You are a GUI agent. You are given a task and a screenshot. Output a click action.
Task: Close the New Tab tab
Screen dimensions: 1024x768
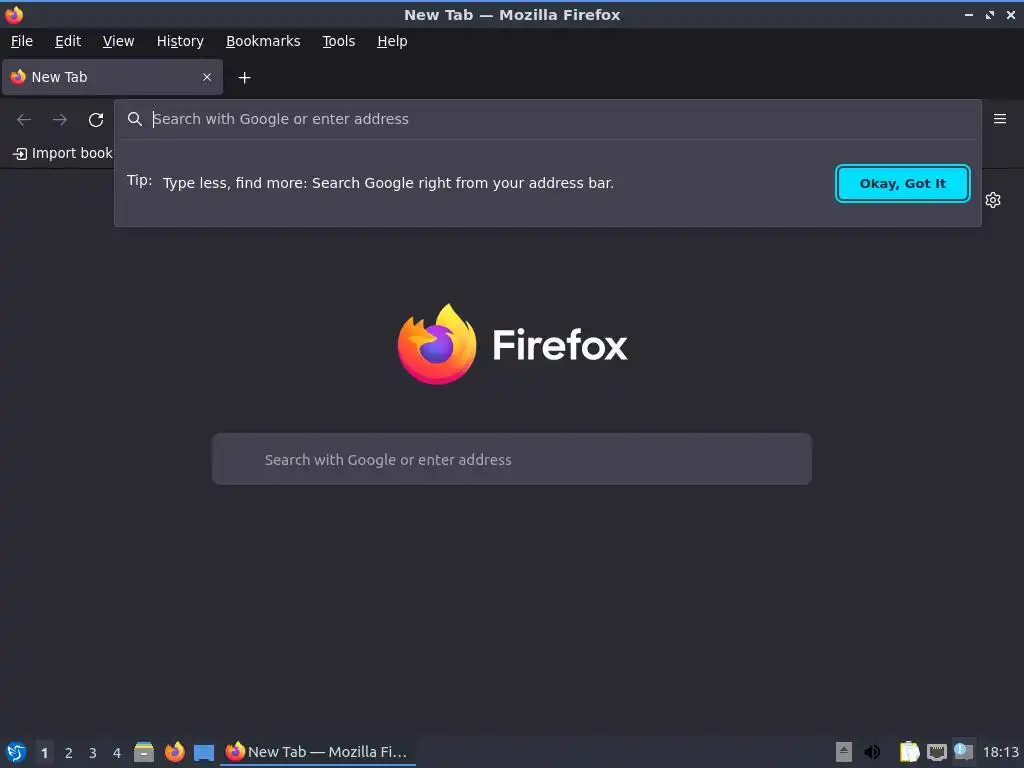[x=207, y=77]
